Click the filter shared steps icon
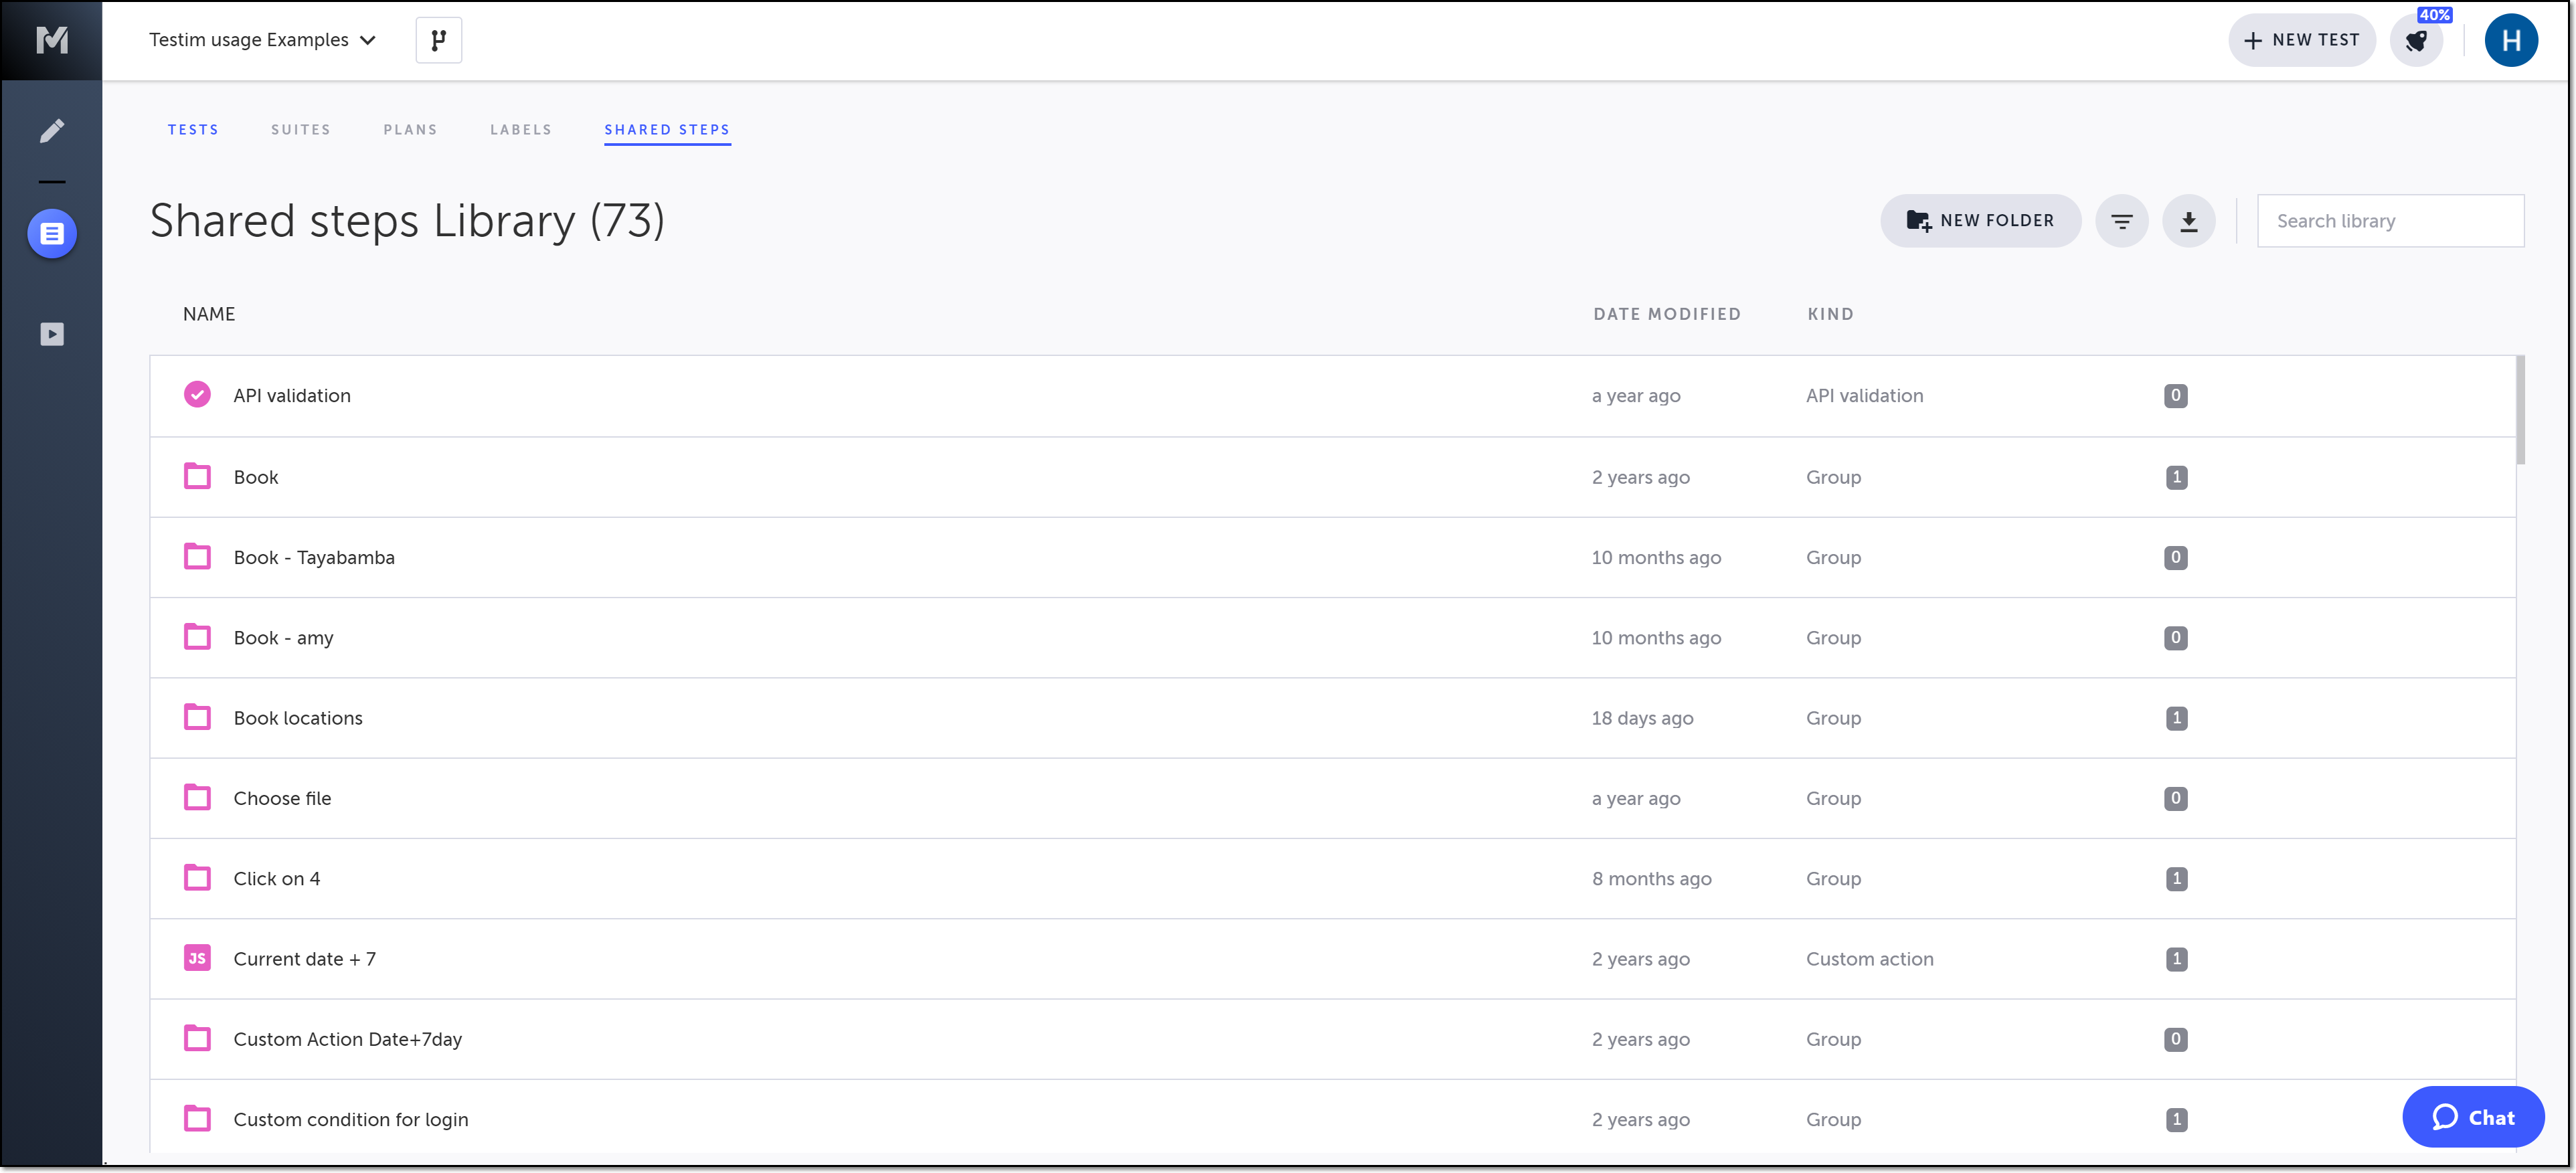The width and height of the screenshot is (2576, 1173). [2121, 221]
